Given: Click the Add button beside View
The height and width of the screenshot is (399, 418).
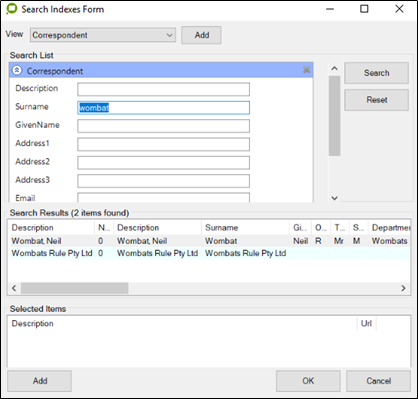Looking at the screenshot, I should (201, 35).
